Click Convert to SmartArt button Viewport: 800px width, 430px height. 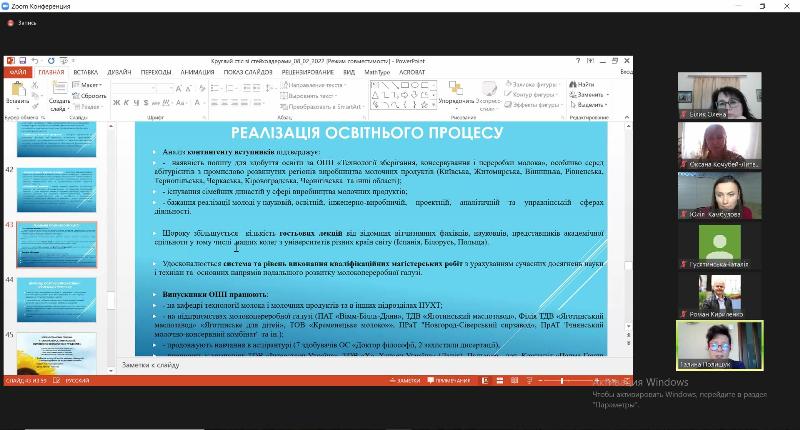click(x=322, y=107)
